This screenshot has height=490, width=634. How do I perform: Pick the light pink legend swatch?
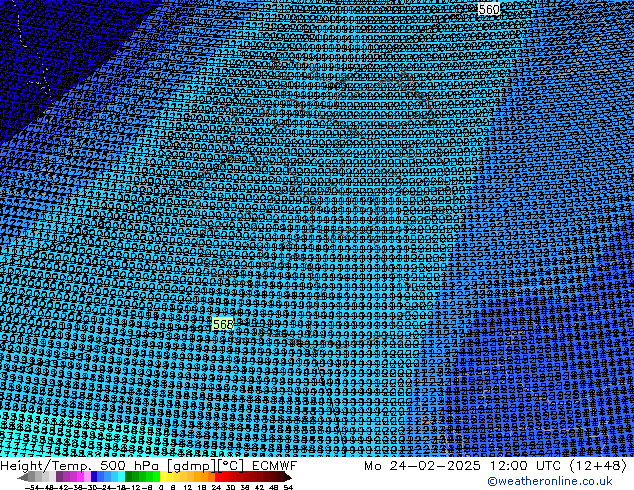point(87,477)
